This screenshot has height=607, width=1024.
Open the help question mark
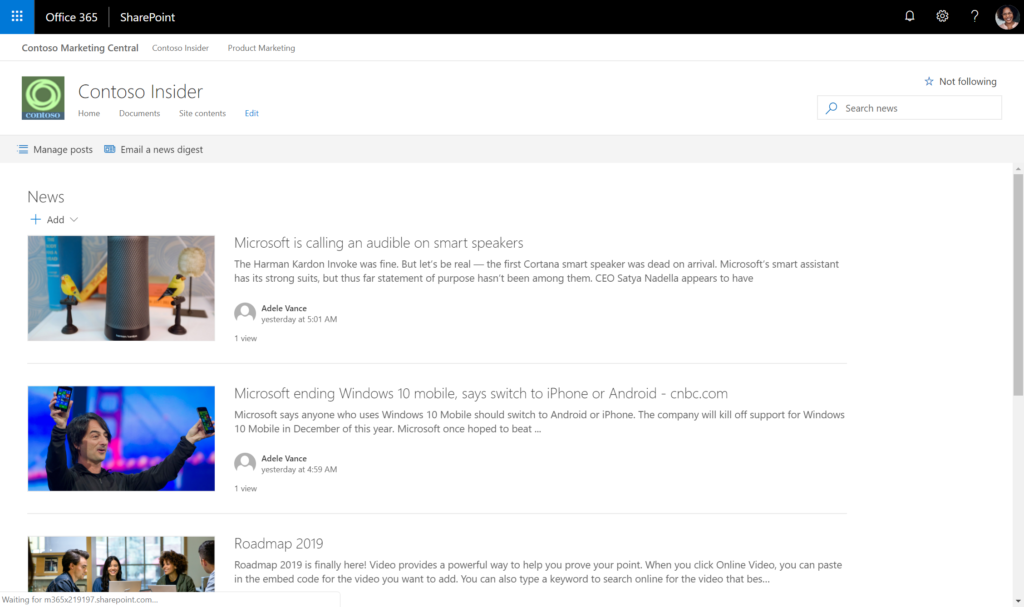point(974,16)
